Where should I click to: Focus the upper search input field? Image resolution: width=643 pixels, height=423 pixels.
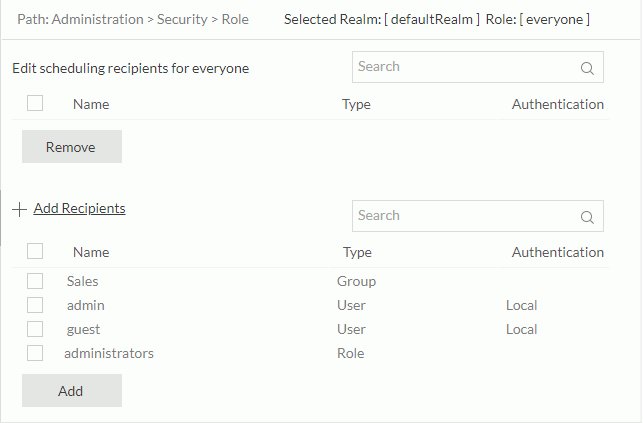(x=465, y=67)
